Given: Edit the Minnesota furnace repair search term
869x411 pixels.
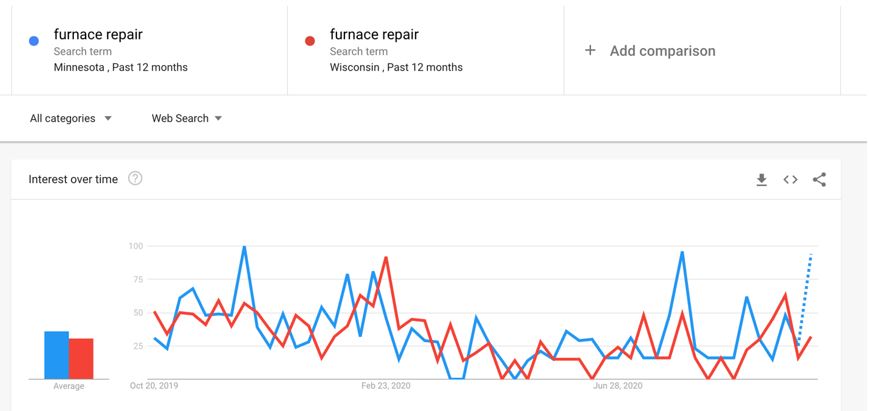Looking at the screenshot, I should [x=98, y=35].
